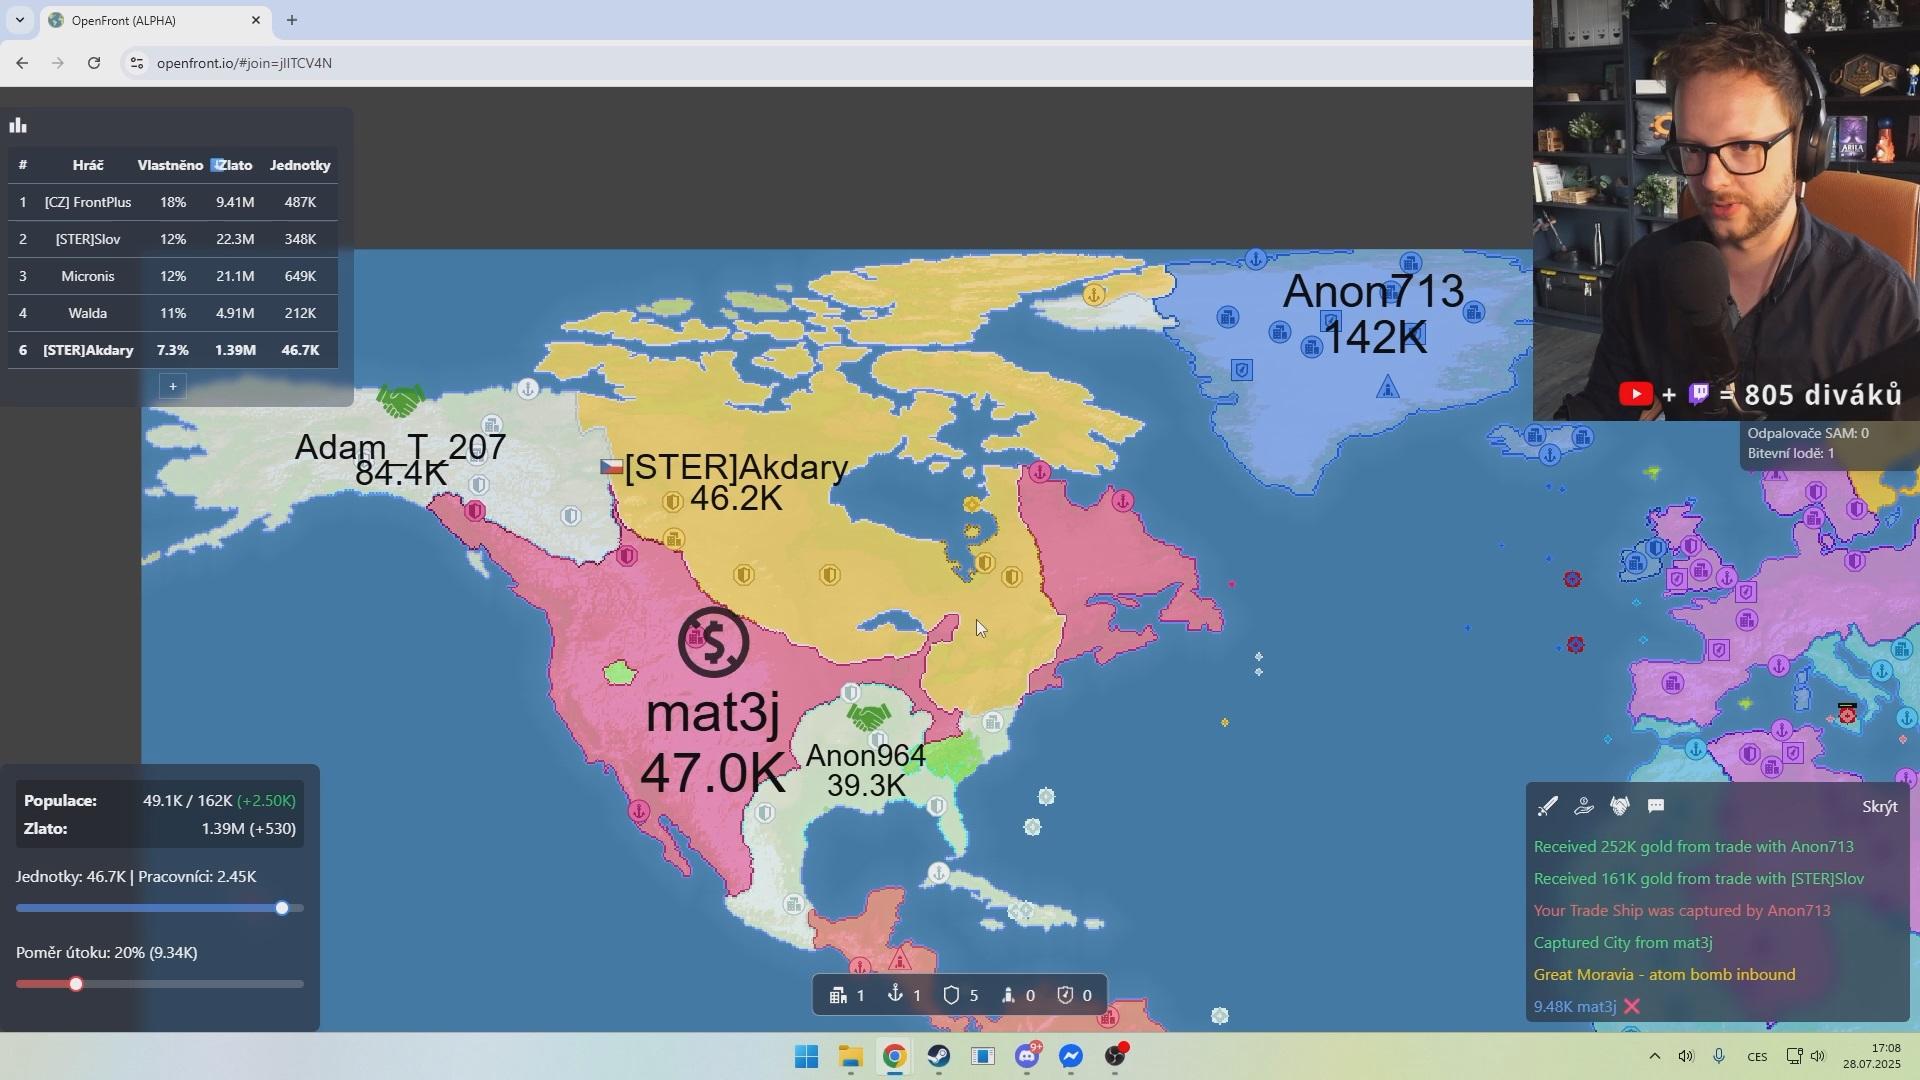Close the OpenFront (ALPHA) tab
Screen dimensions: 1920x1080
[255, 20]
